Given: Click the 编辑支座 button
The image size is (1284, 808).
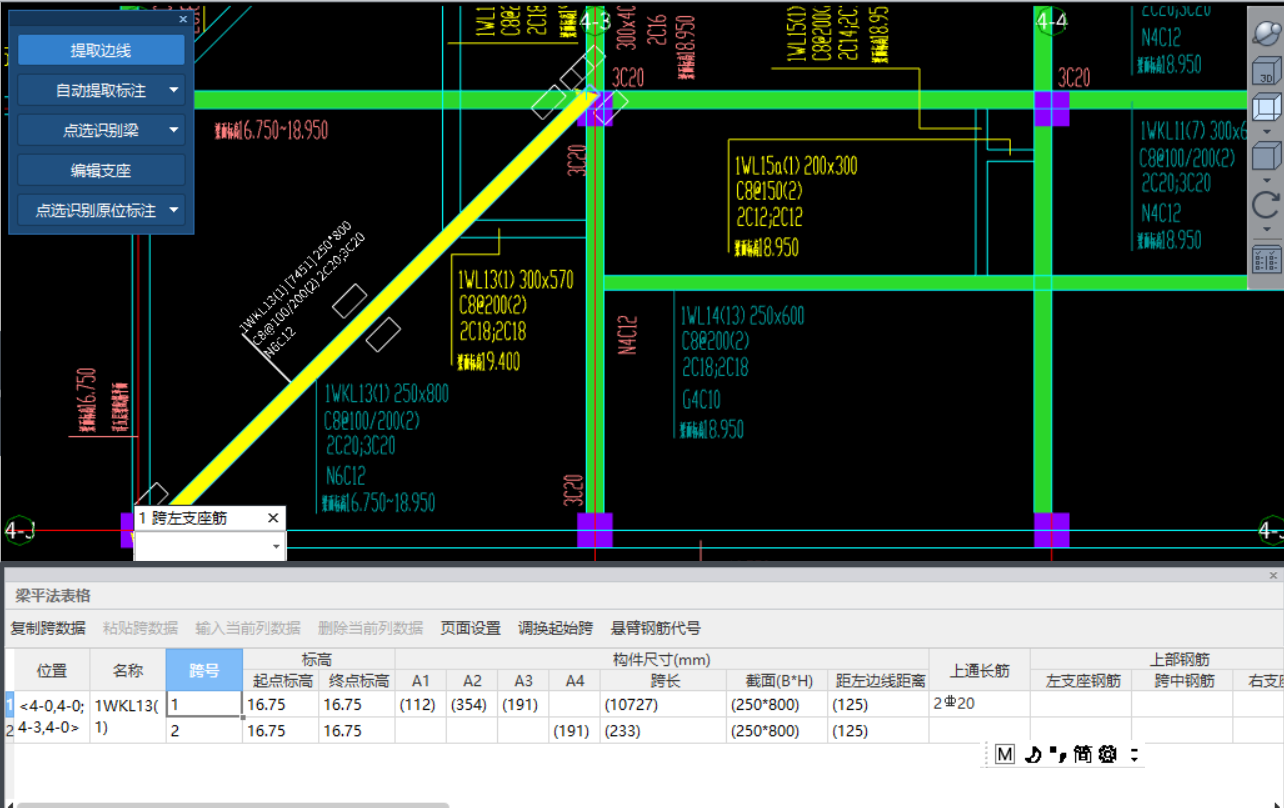Looking at the screenshot, I should [101, 170].
